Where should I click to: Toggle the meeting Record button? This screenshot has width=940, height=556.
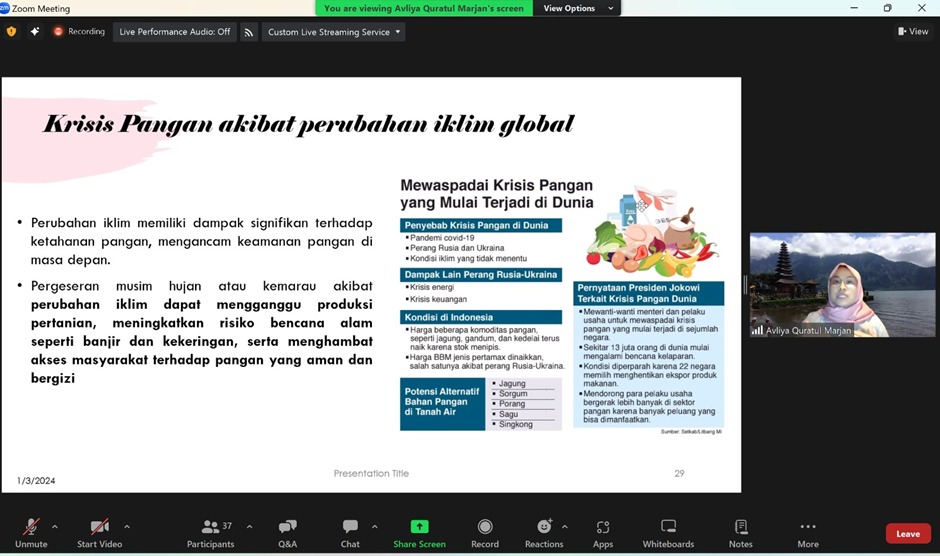(x=485, y=533)
